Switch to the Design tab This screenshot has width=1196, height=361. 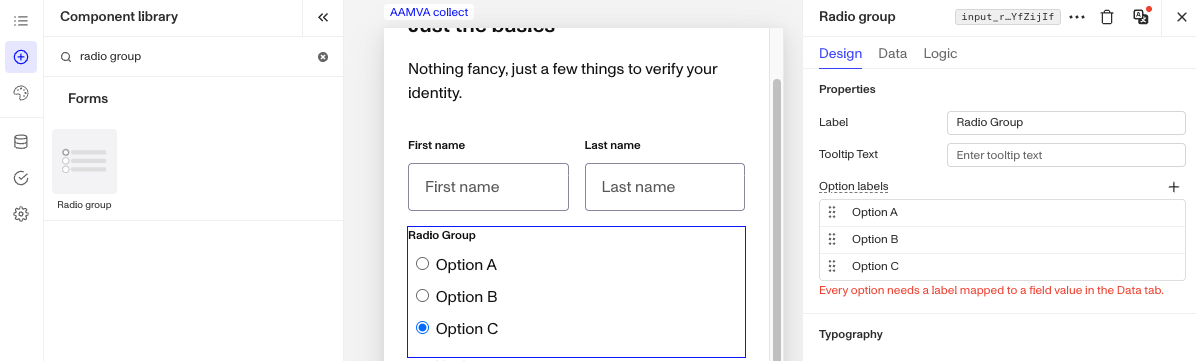(x=841, y=53)
